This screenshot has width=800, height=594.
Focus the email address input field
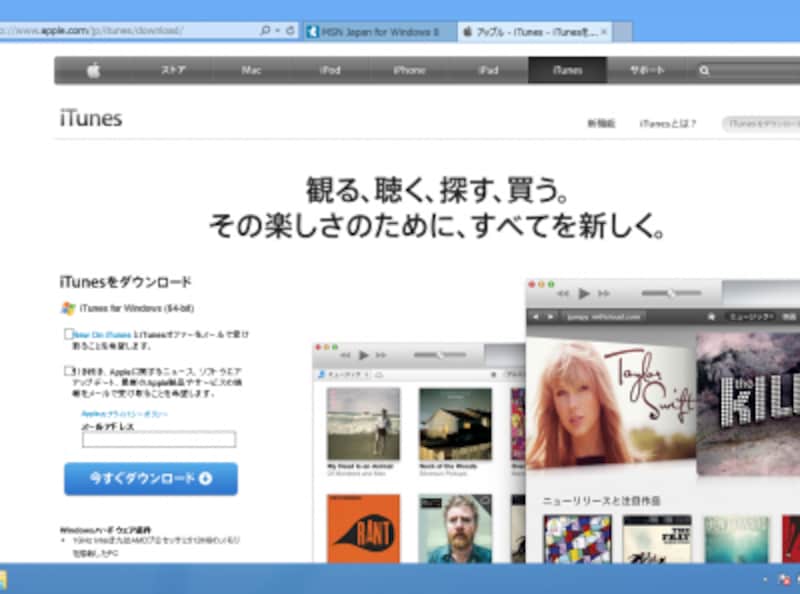click(x=159, y=439)
